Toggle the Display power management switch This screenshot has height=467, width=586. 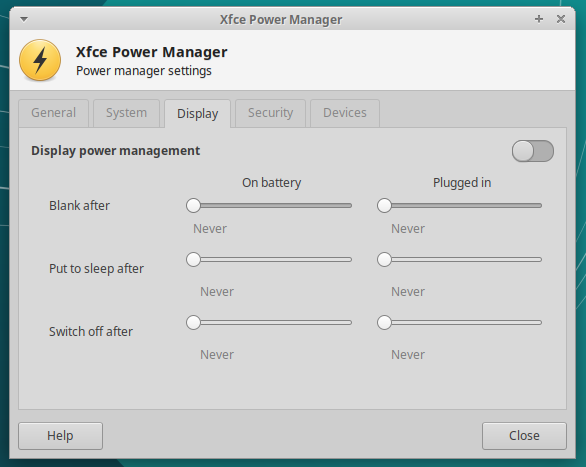pos(533,151)
